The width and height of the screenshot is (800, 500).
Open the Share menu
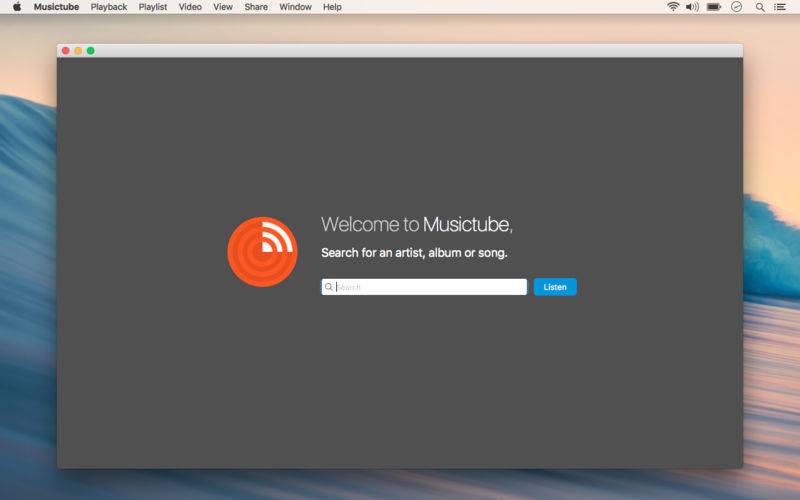coord(256,7)
